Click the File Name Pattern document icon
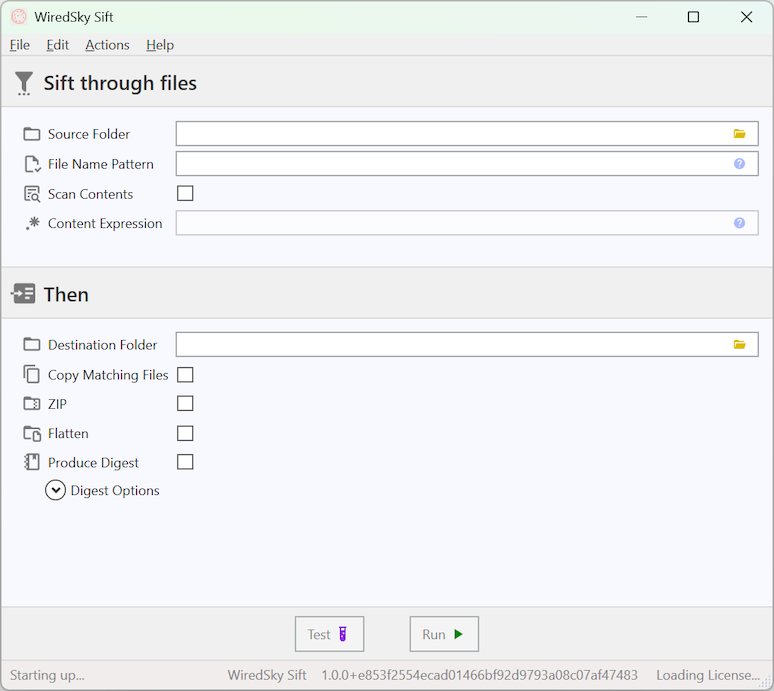This screenshot has height=691, width=774. click(32, 164)
